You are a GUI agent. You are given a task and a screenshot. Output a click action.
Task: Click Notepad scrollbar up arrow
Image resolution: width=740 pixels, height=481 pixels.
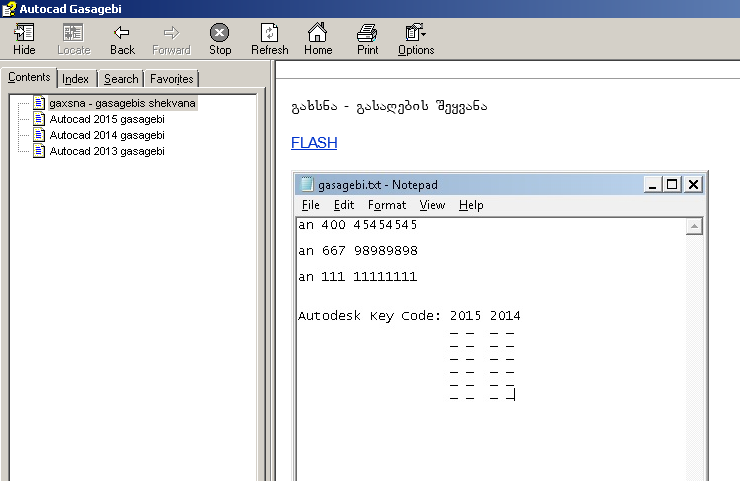(694, 227)
